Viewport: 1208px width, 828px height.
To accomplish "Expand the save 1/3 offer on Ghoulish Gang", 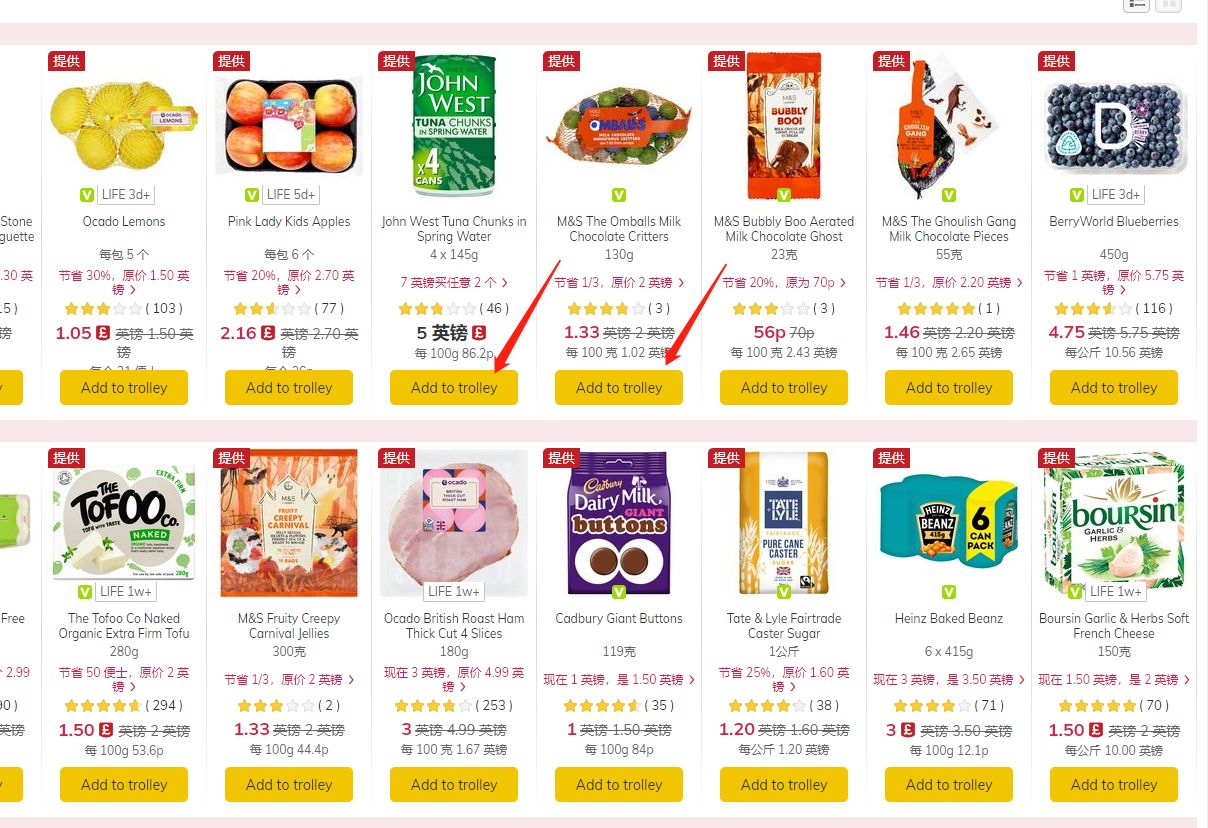I will click(x=949, y=283).
